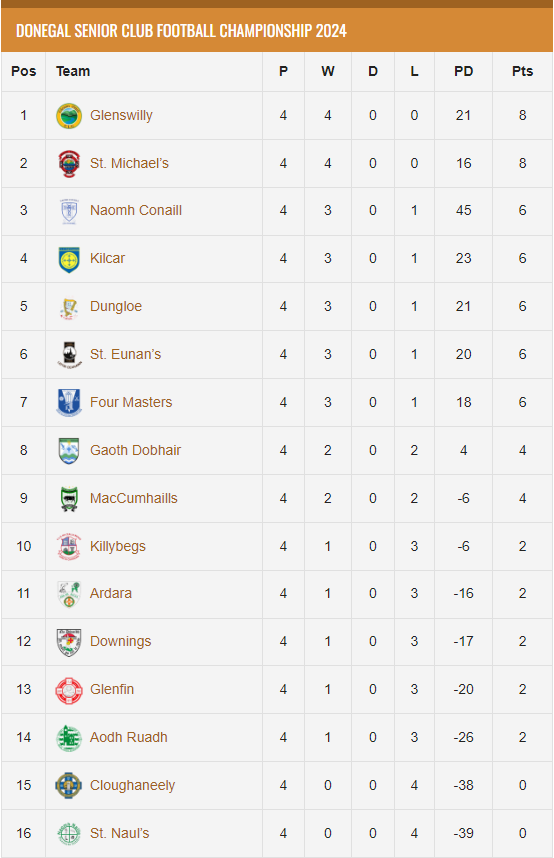Click the Cloughaneely club crest
This screenshot has width=554, height=858.
(69, 786)
